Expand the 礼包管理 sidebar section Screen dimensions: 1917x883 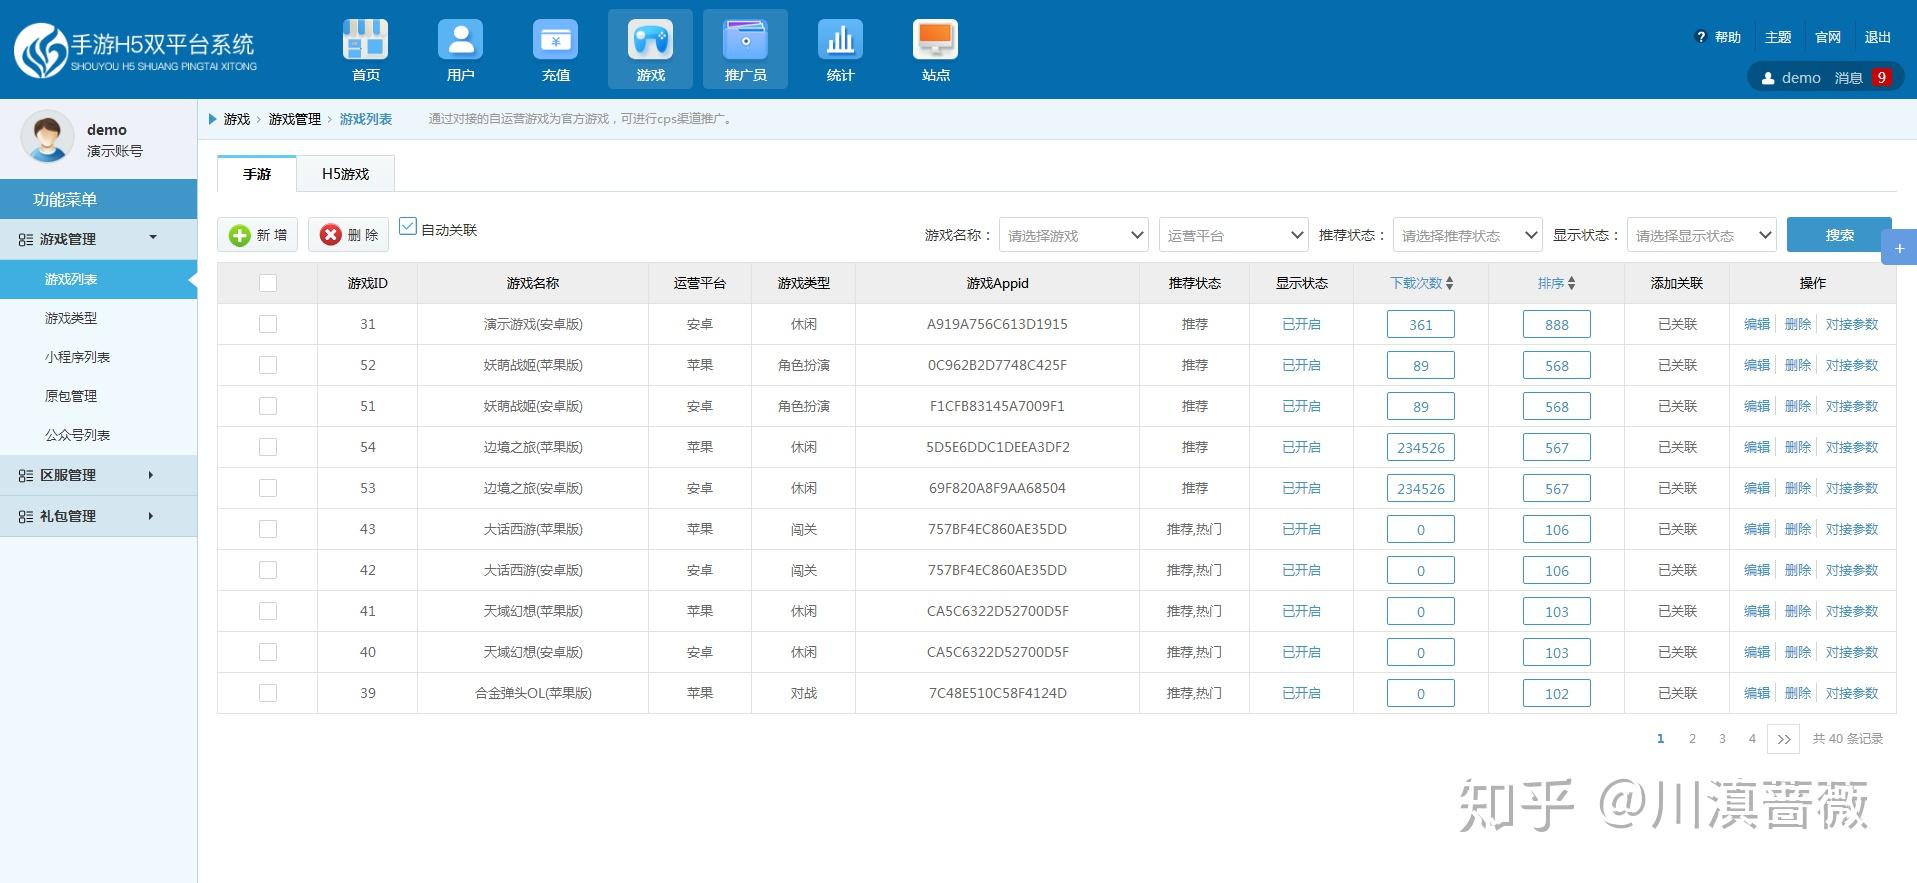pos(98,516)
